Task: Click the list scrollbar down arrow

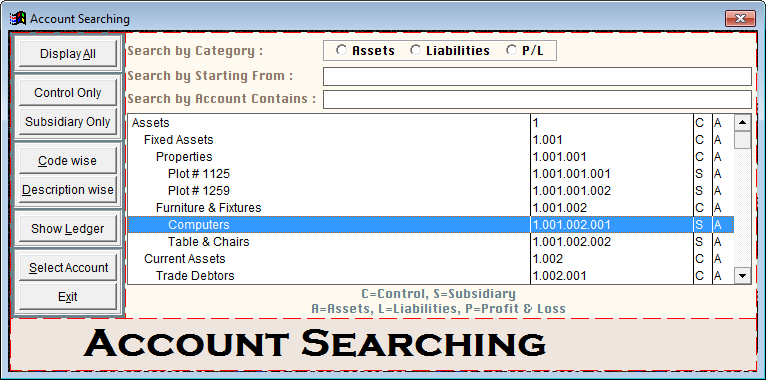Action: tap(743, 275)
